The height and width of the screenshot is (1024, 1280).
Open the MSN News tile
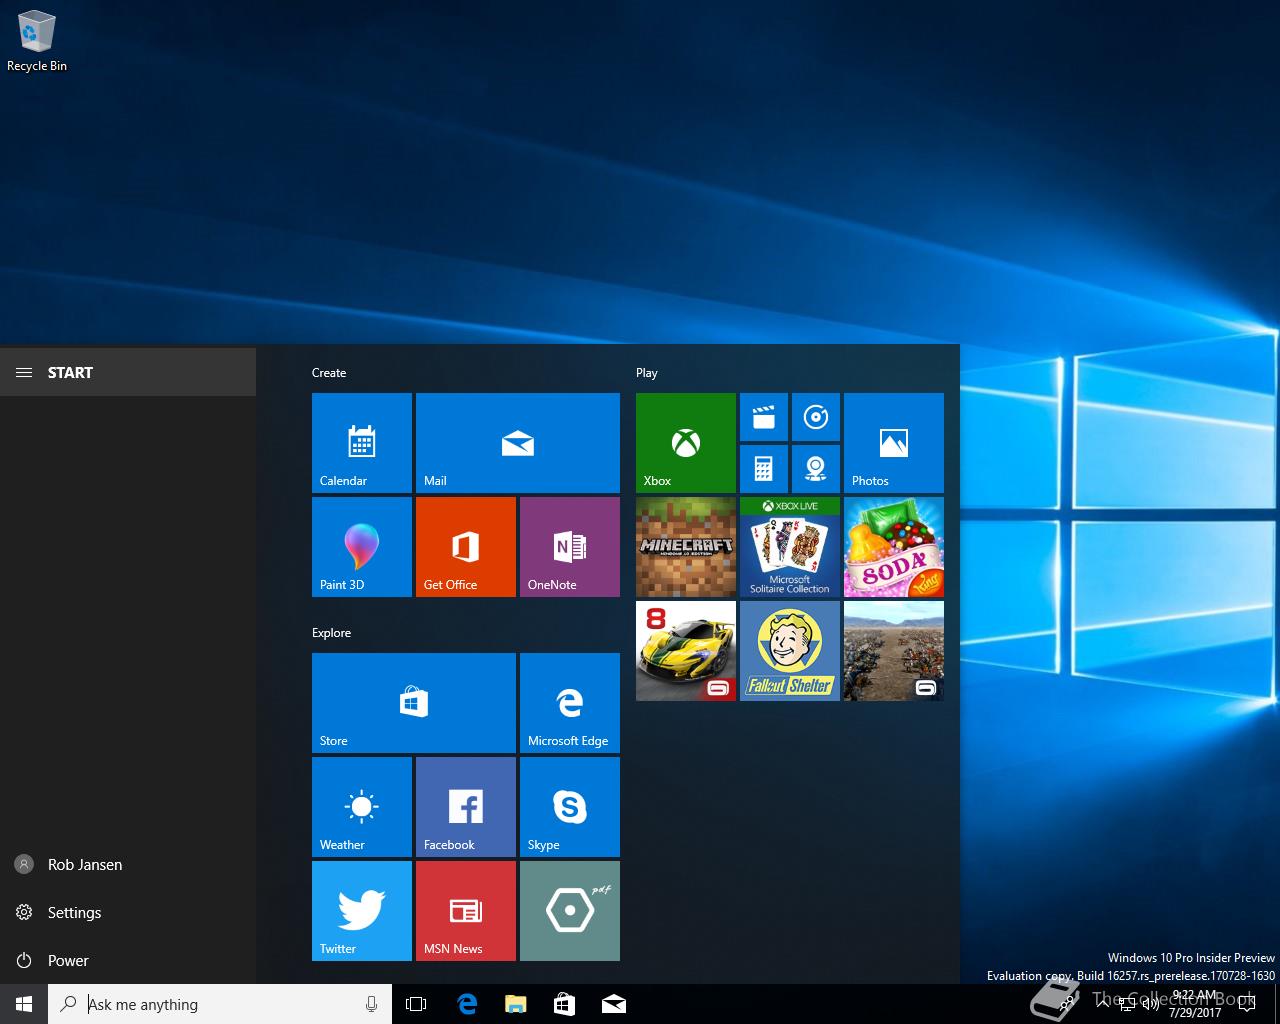point(466,911)
